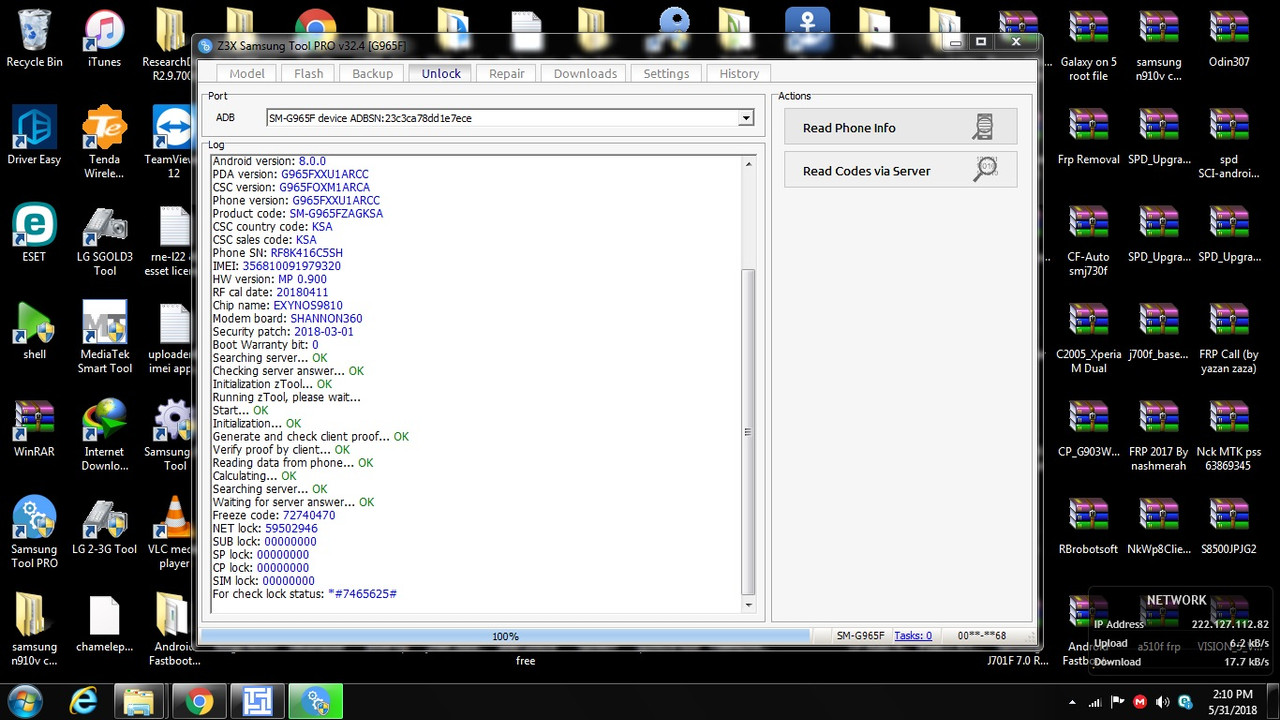1280x720 pixels.
Task: Click the taskbar clock showing 2:10 PM
Action: point(1231,701)
